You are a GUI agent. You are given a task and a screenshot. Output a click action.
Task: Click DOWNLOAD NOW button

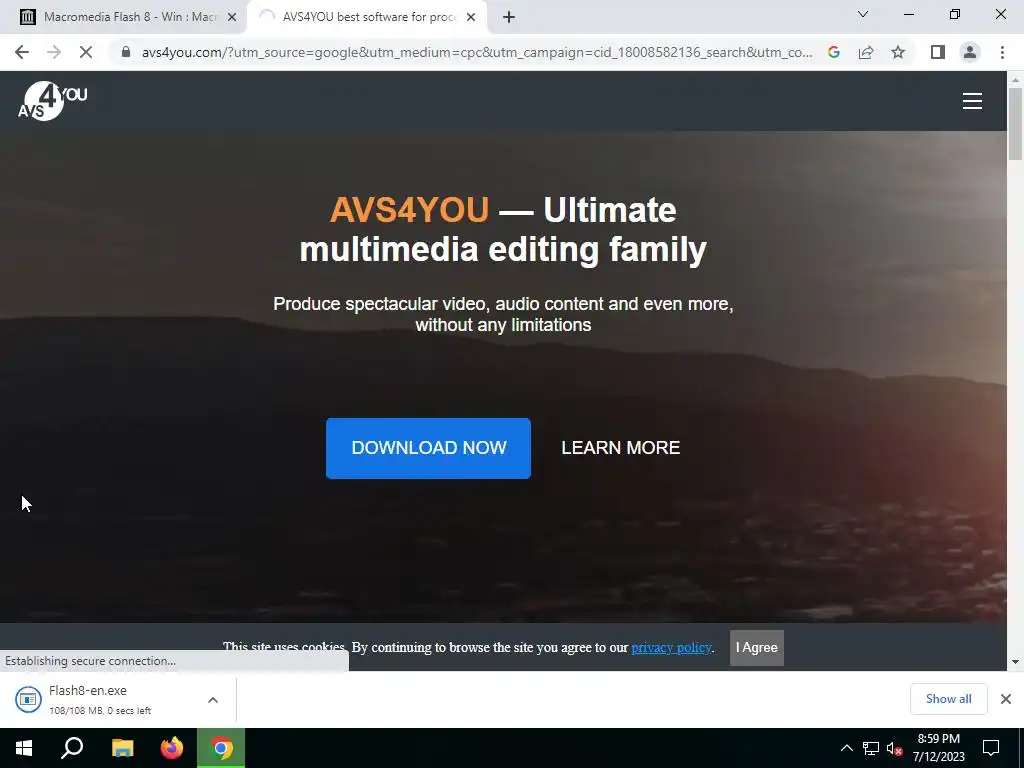point(428,448)
